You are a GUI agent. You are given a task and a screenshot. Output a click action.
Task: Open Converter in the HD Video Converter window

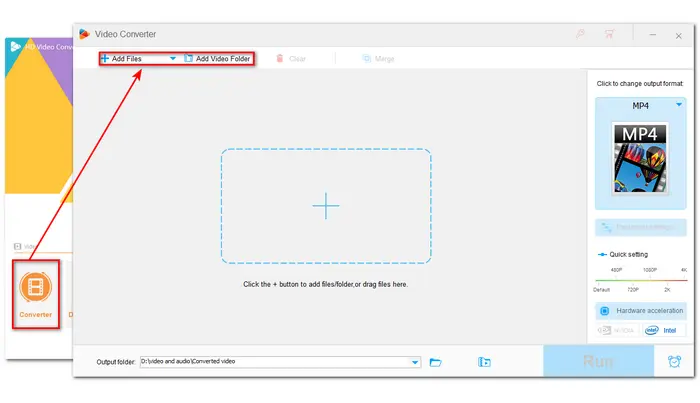point(36,295)
